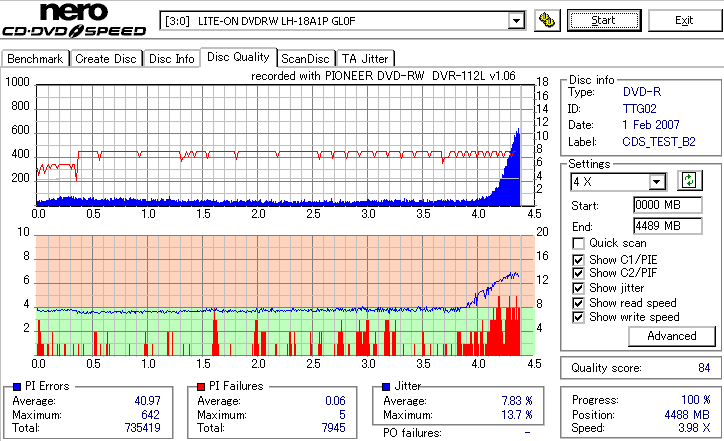This screenshot has height=441, width=724.
Task: Click PI Errors Total value 735419
Action: tap(143, 428)
